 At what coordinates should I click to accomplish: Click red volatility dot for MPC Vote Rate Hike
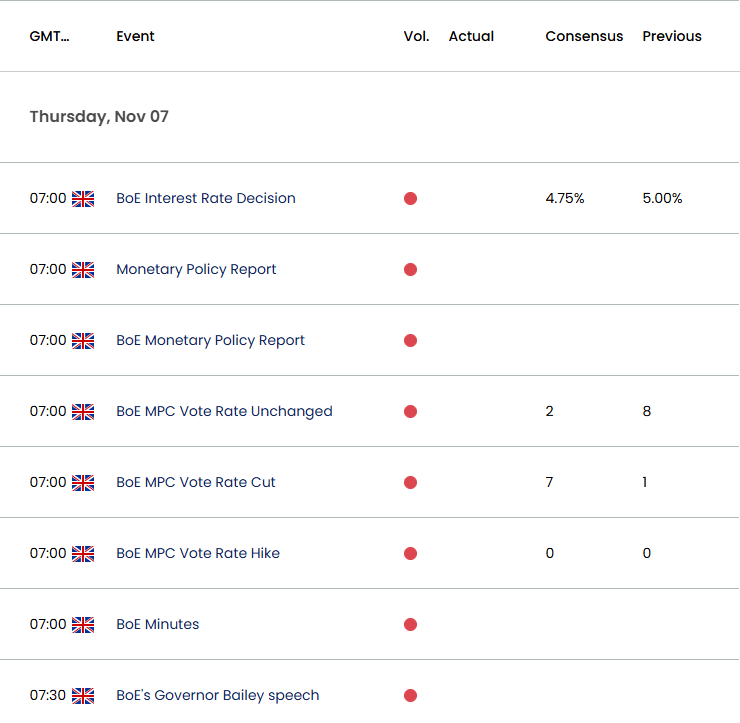[411, 554]
